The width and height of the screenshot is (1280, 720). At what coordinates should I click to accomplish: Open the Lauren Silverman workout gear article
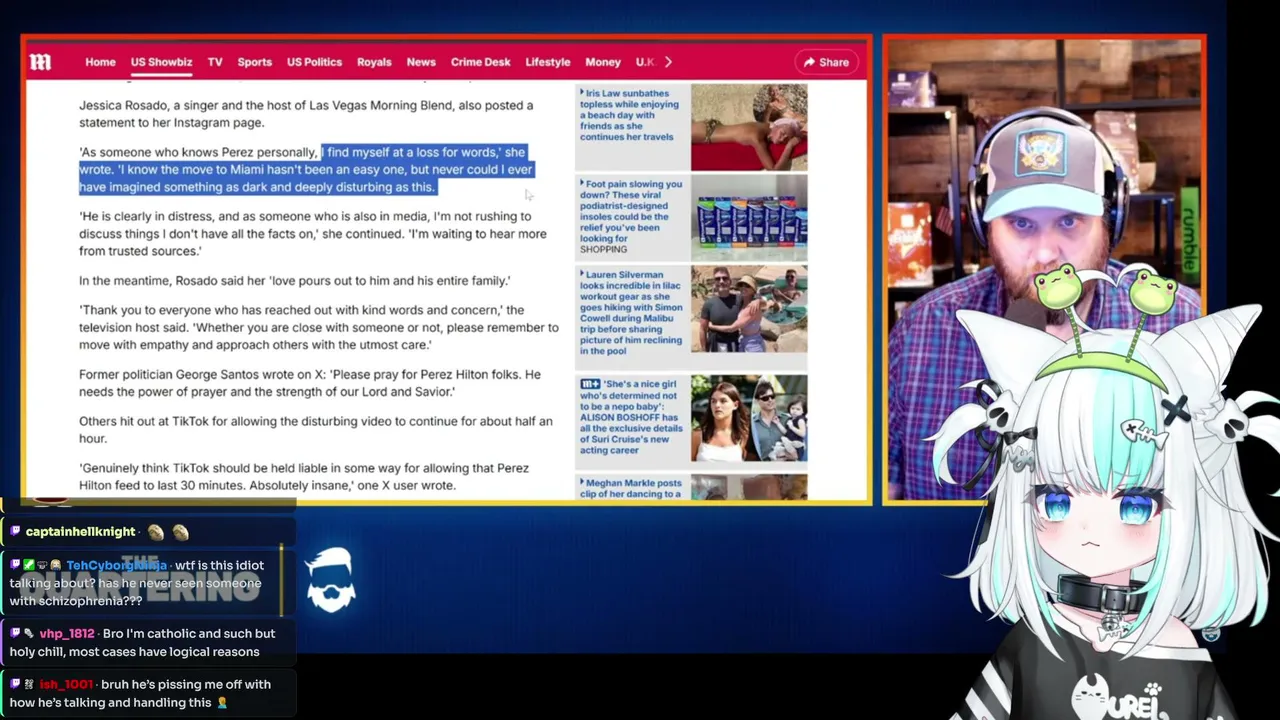[x=631, y=313]
